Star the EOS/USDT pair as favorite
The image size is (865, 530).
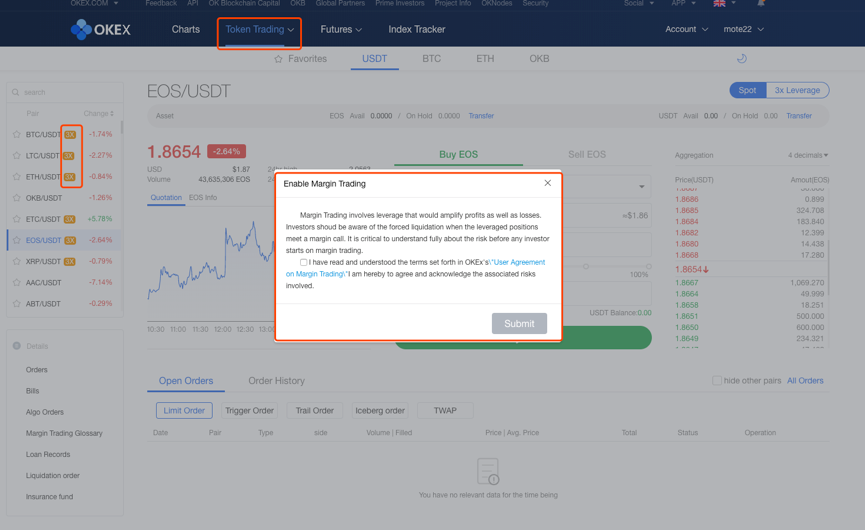(x=17, y=240)
